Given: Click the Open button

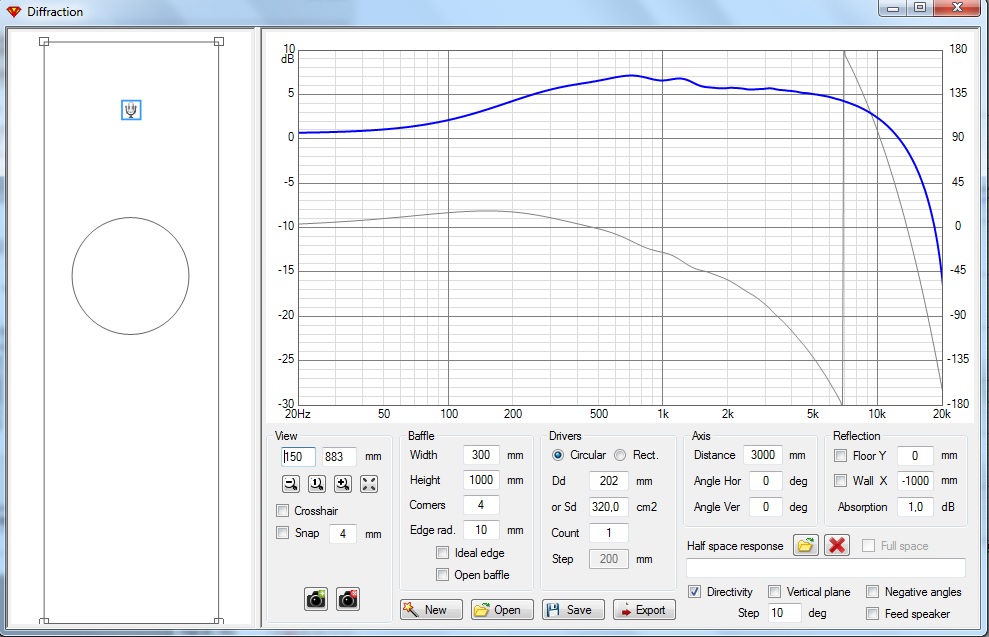Looking at the screenshot, I should click(x=502, y=610).
